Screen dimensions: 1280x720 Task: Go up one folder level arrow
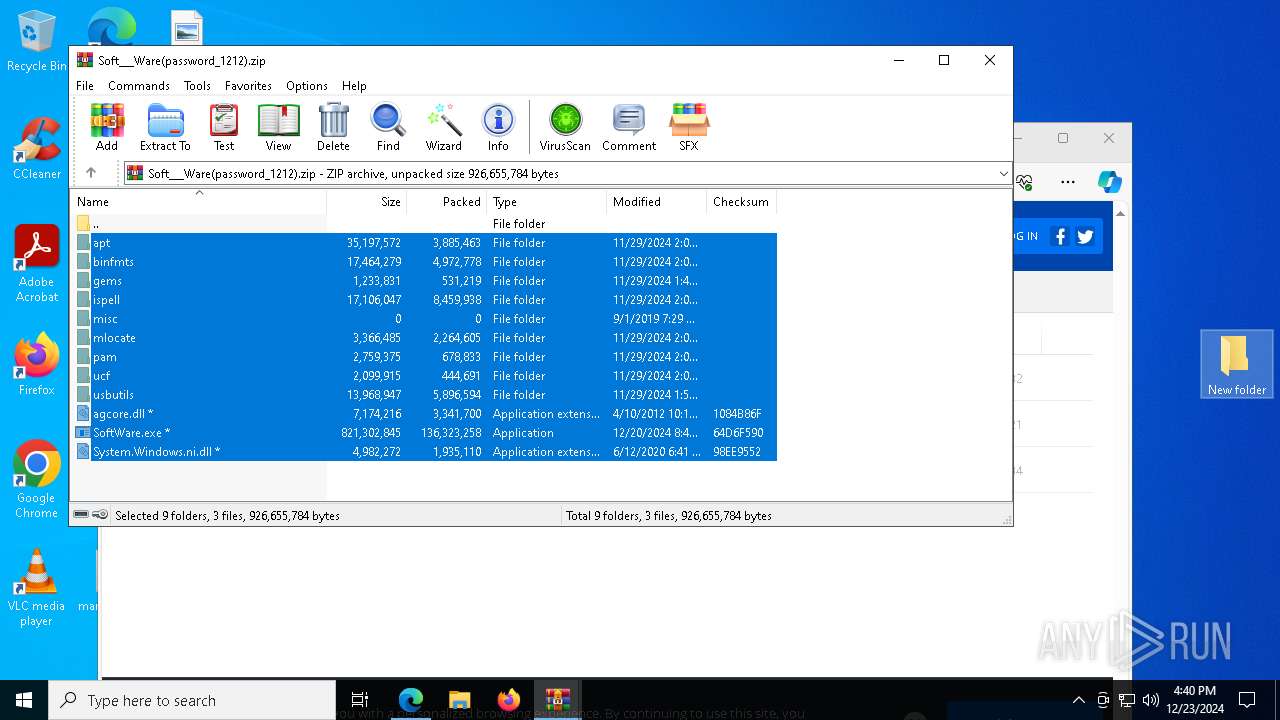point(91,173)
